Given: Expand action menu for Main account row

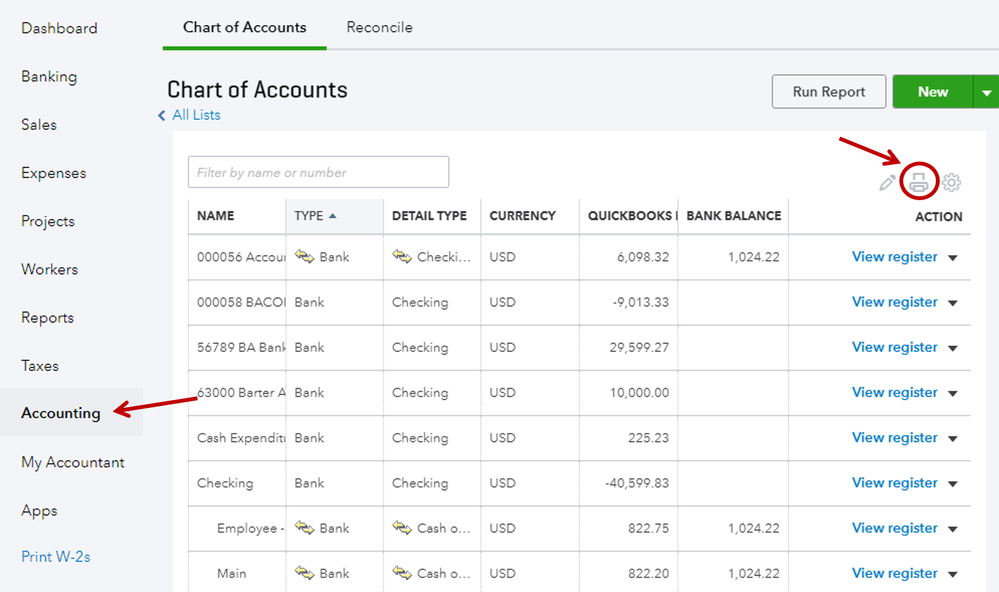Looking at the screenshot, I should click(x=953, y=574).
